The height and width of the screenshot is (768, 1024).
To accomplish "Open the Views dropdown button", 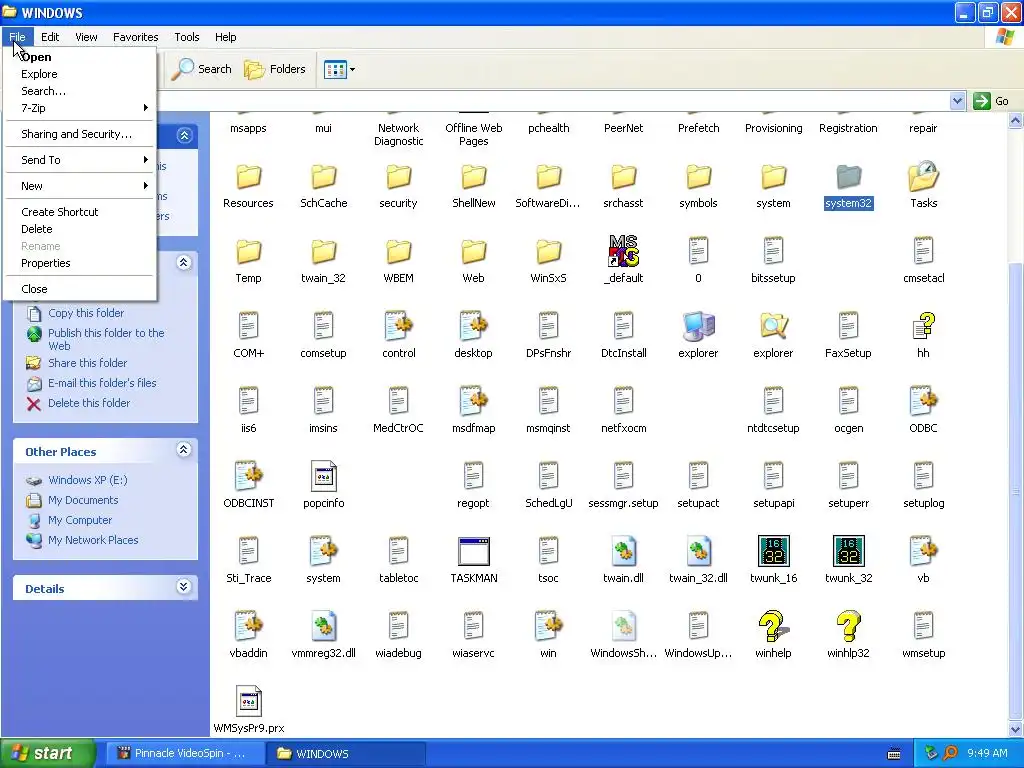I will [340, 69].
